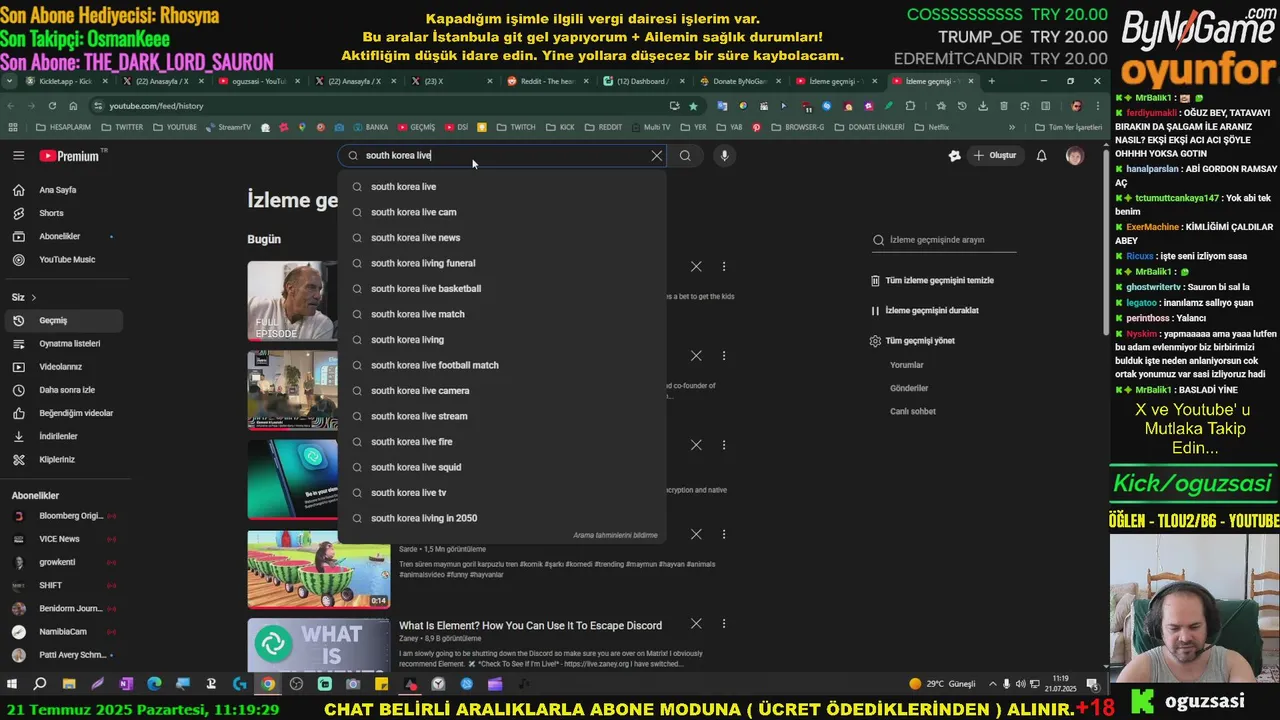Switch to the Donate ByNoGame browser tab
1280x720 pixels.
[740, 81]
